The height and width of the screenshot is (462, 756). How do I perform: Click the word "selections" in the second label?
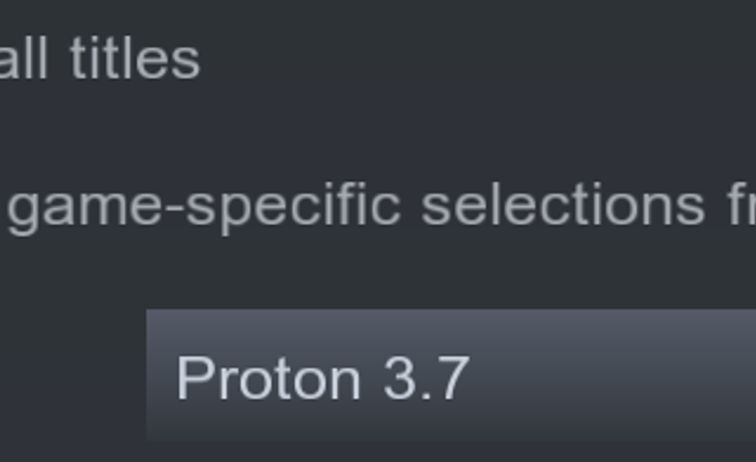[562, 205]
